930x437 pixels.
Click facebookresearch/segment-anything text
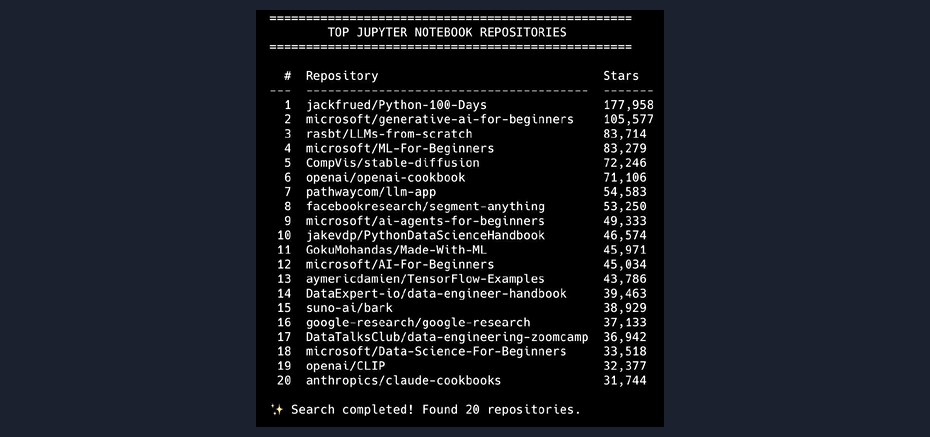pos(425,206)
